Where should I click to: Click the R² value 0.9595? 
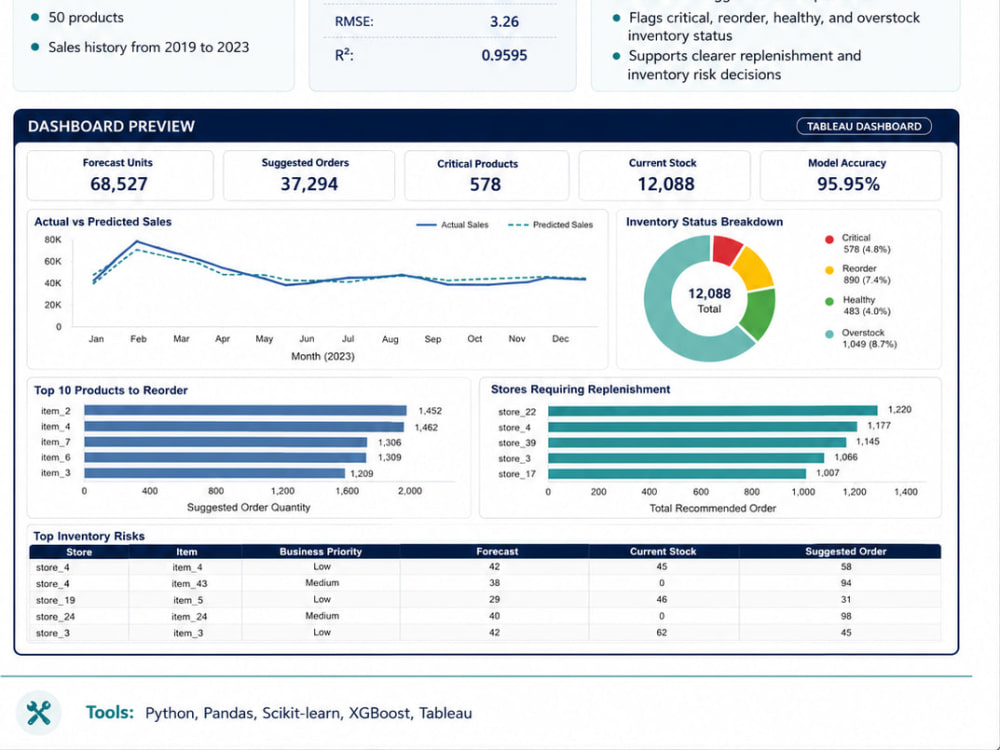[504, 55]
